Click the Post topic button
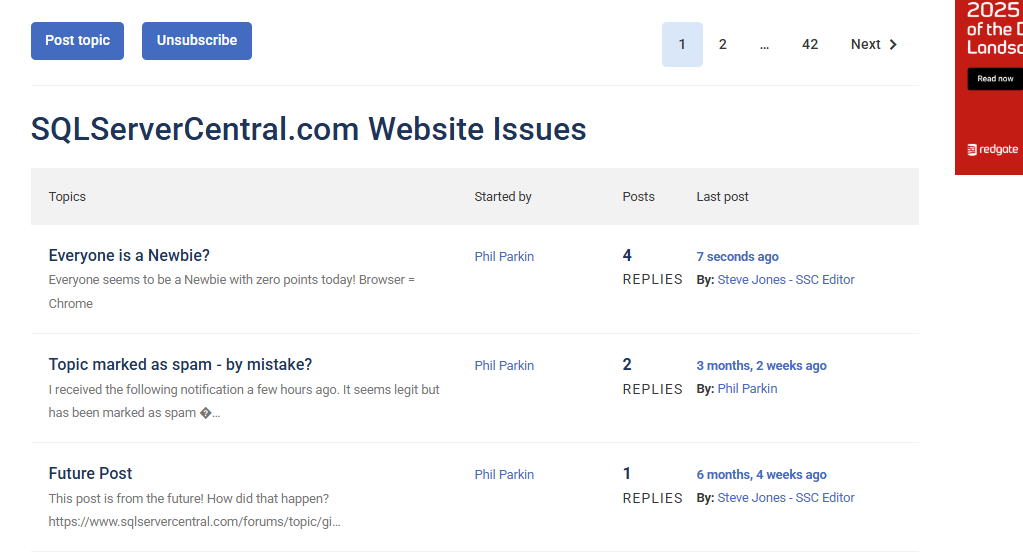The image size is (1023, 560). (77, 41)
